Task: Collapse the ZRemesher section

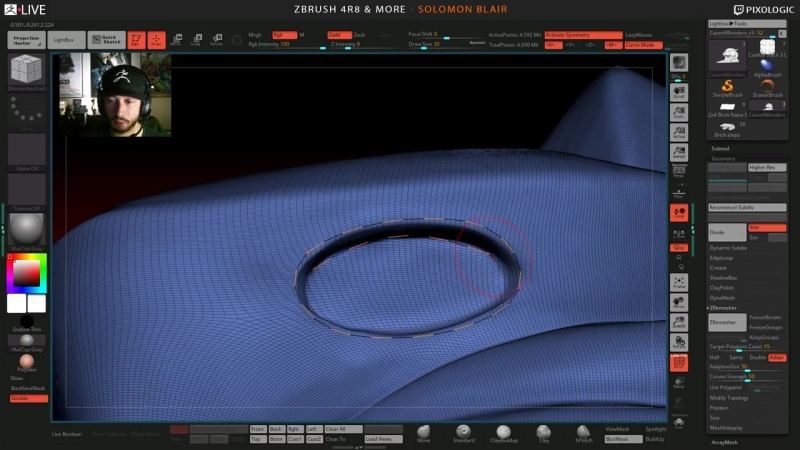Action: point(723,308)
